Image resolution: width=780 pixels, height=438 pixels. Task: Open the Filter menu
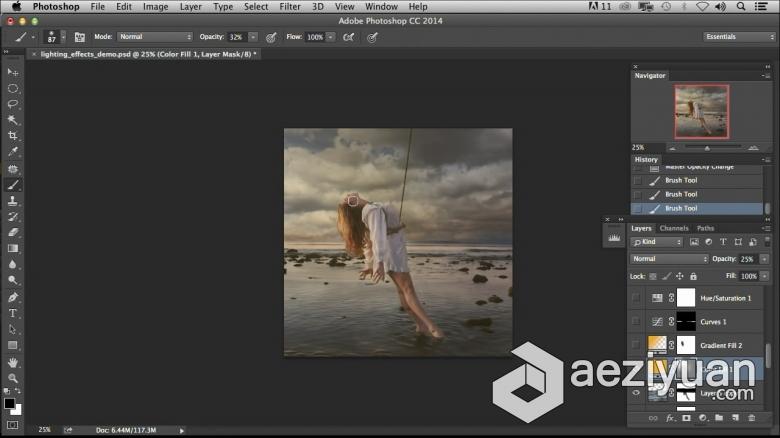tap(290, 6)
